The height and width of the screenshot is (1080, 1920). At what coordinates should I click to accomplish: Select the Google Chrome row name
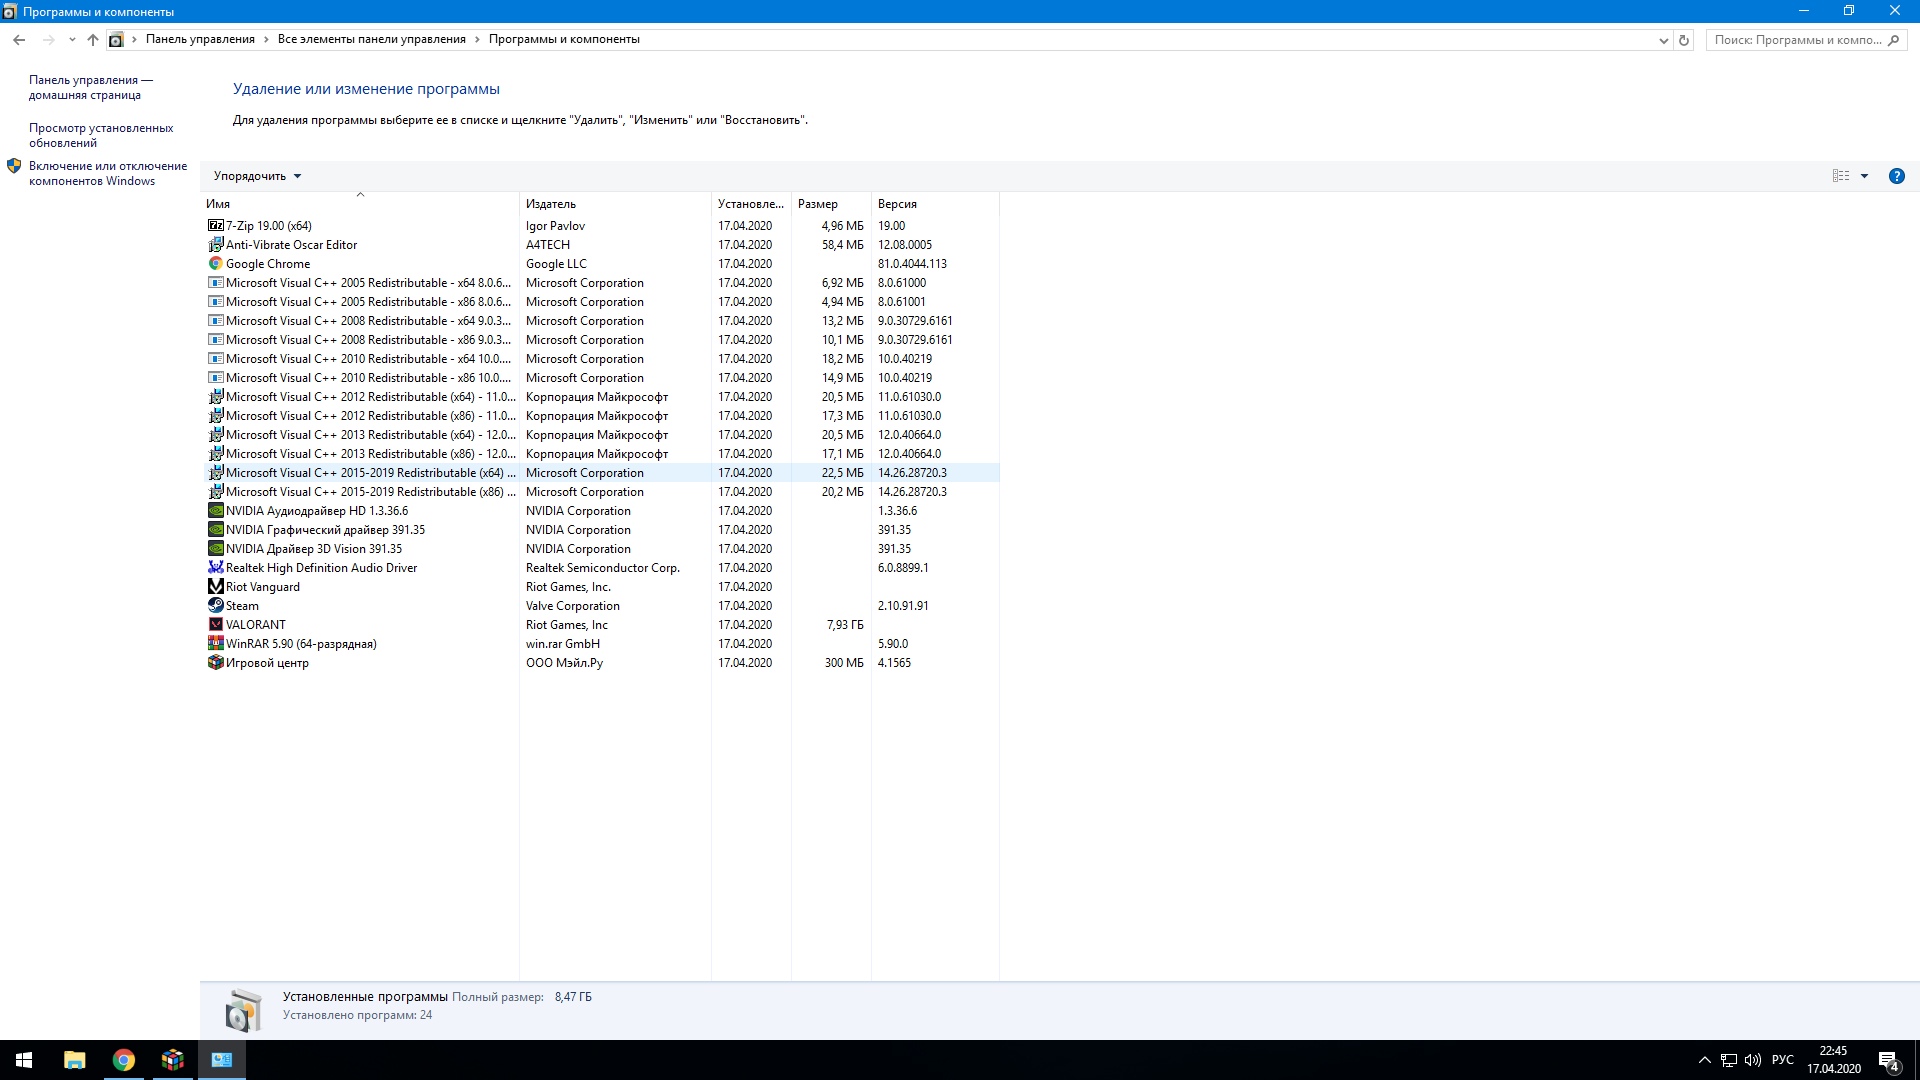268,264
